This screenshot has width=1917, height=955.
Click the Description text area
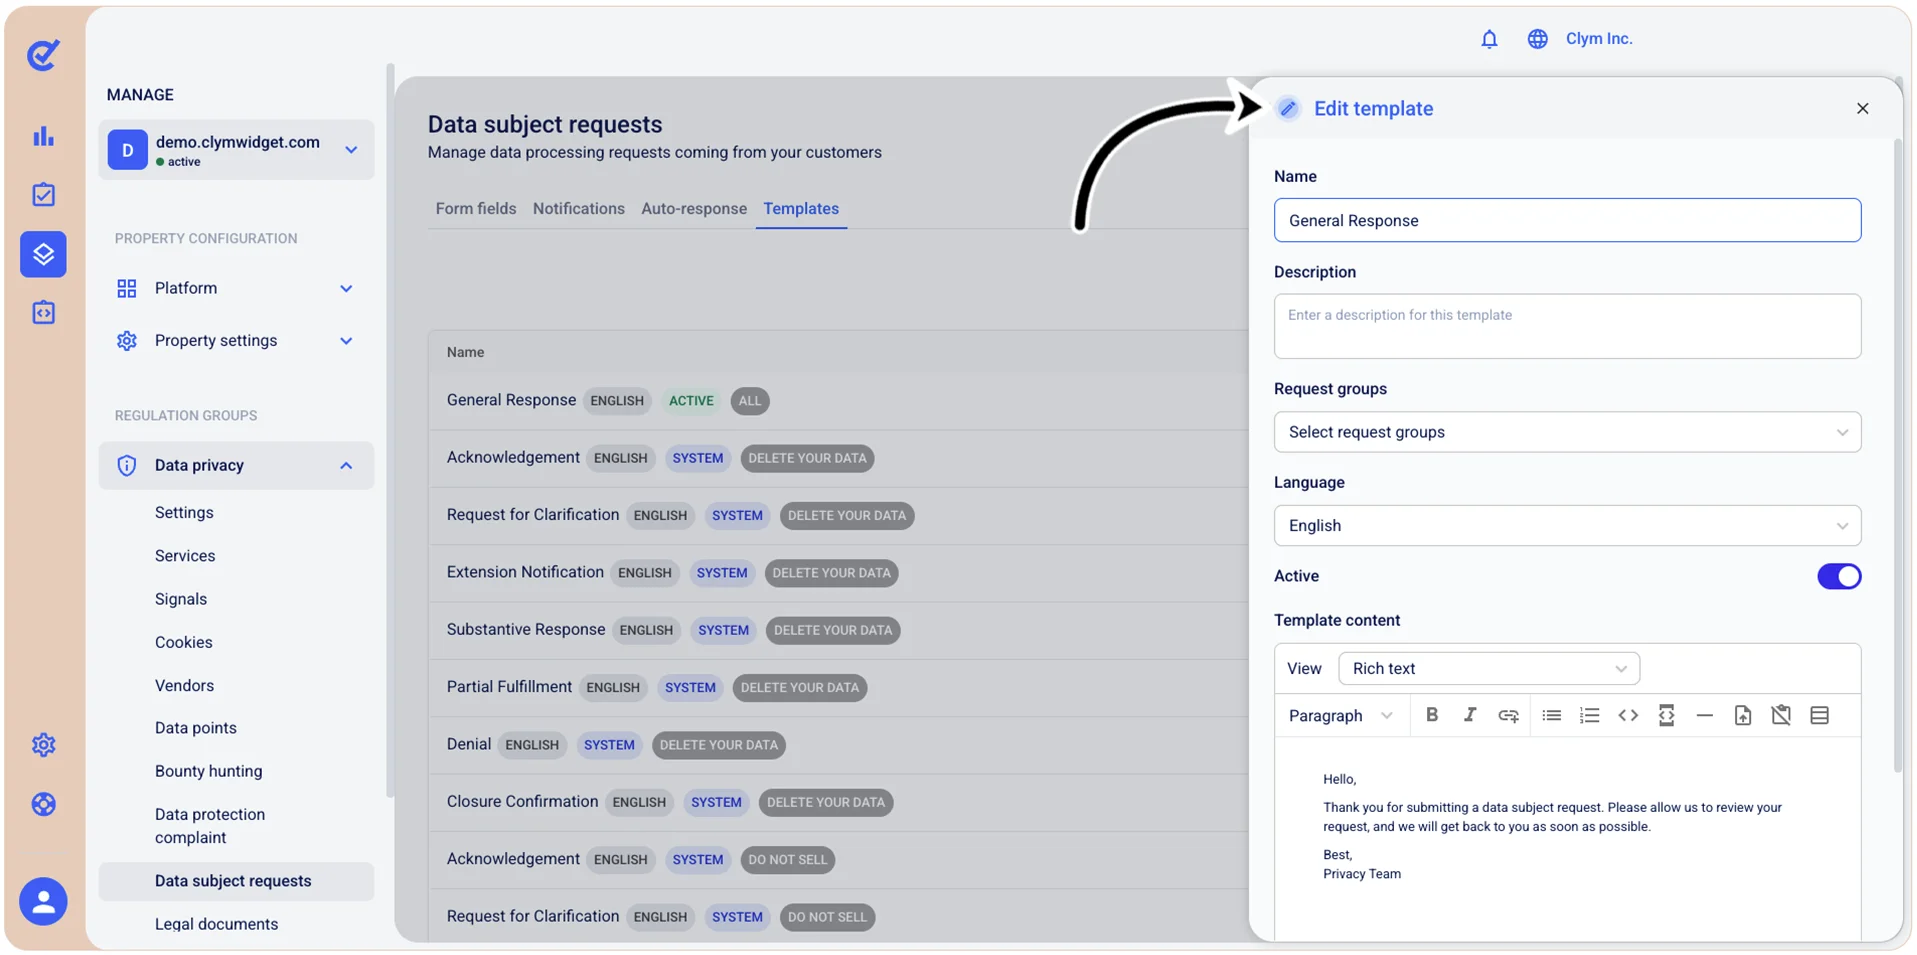(x=1566, y=326)
